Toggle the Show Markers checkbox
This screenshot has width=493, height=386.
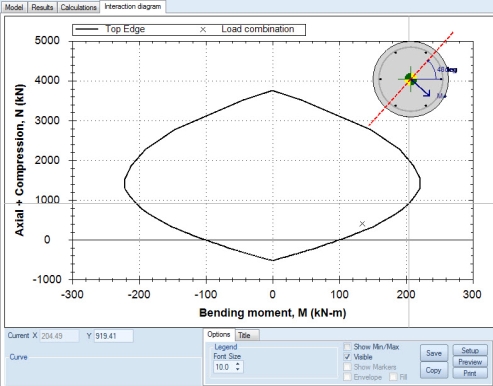click(347, 367)
